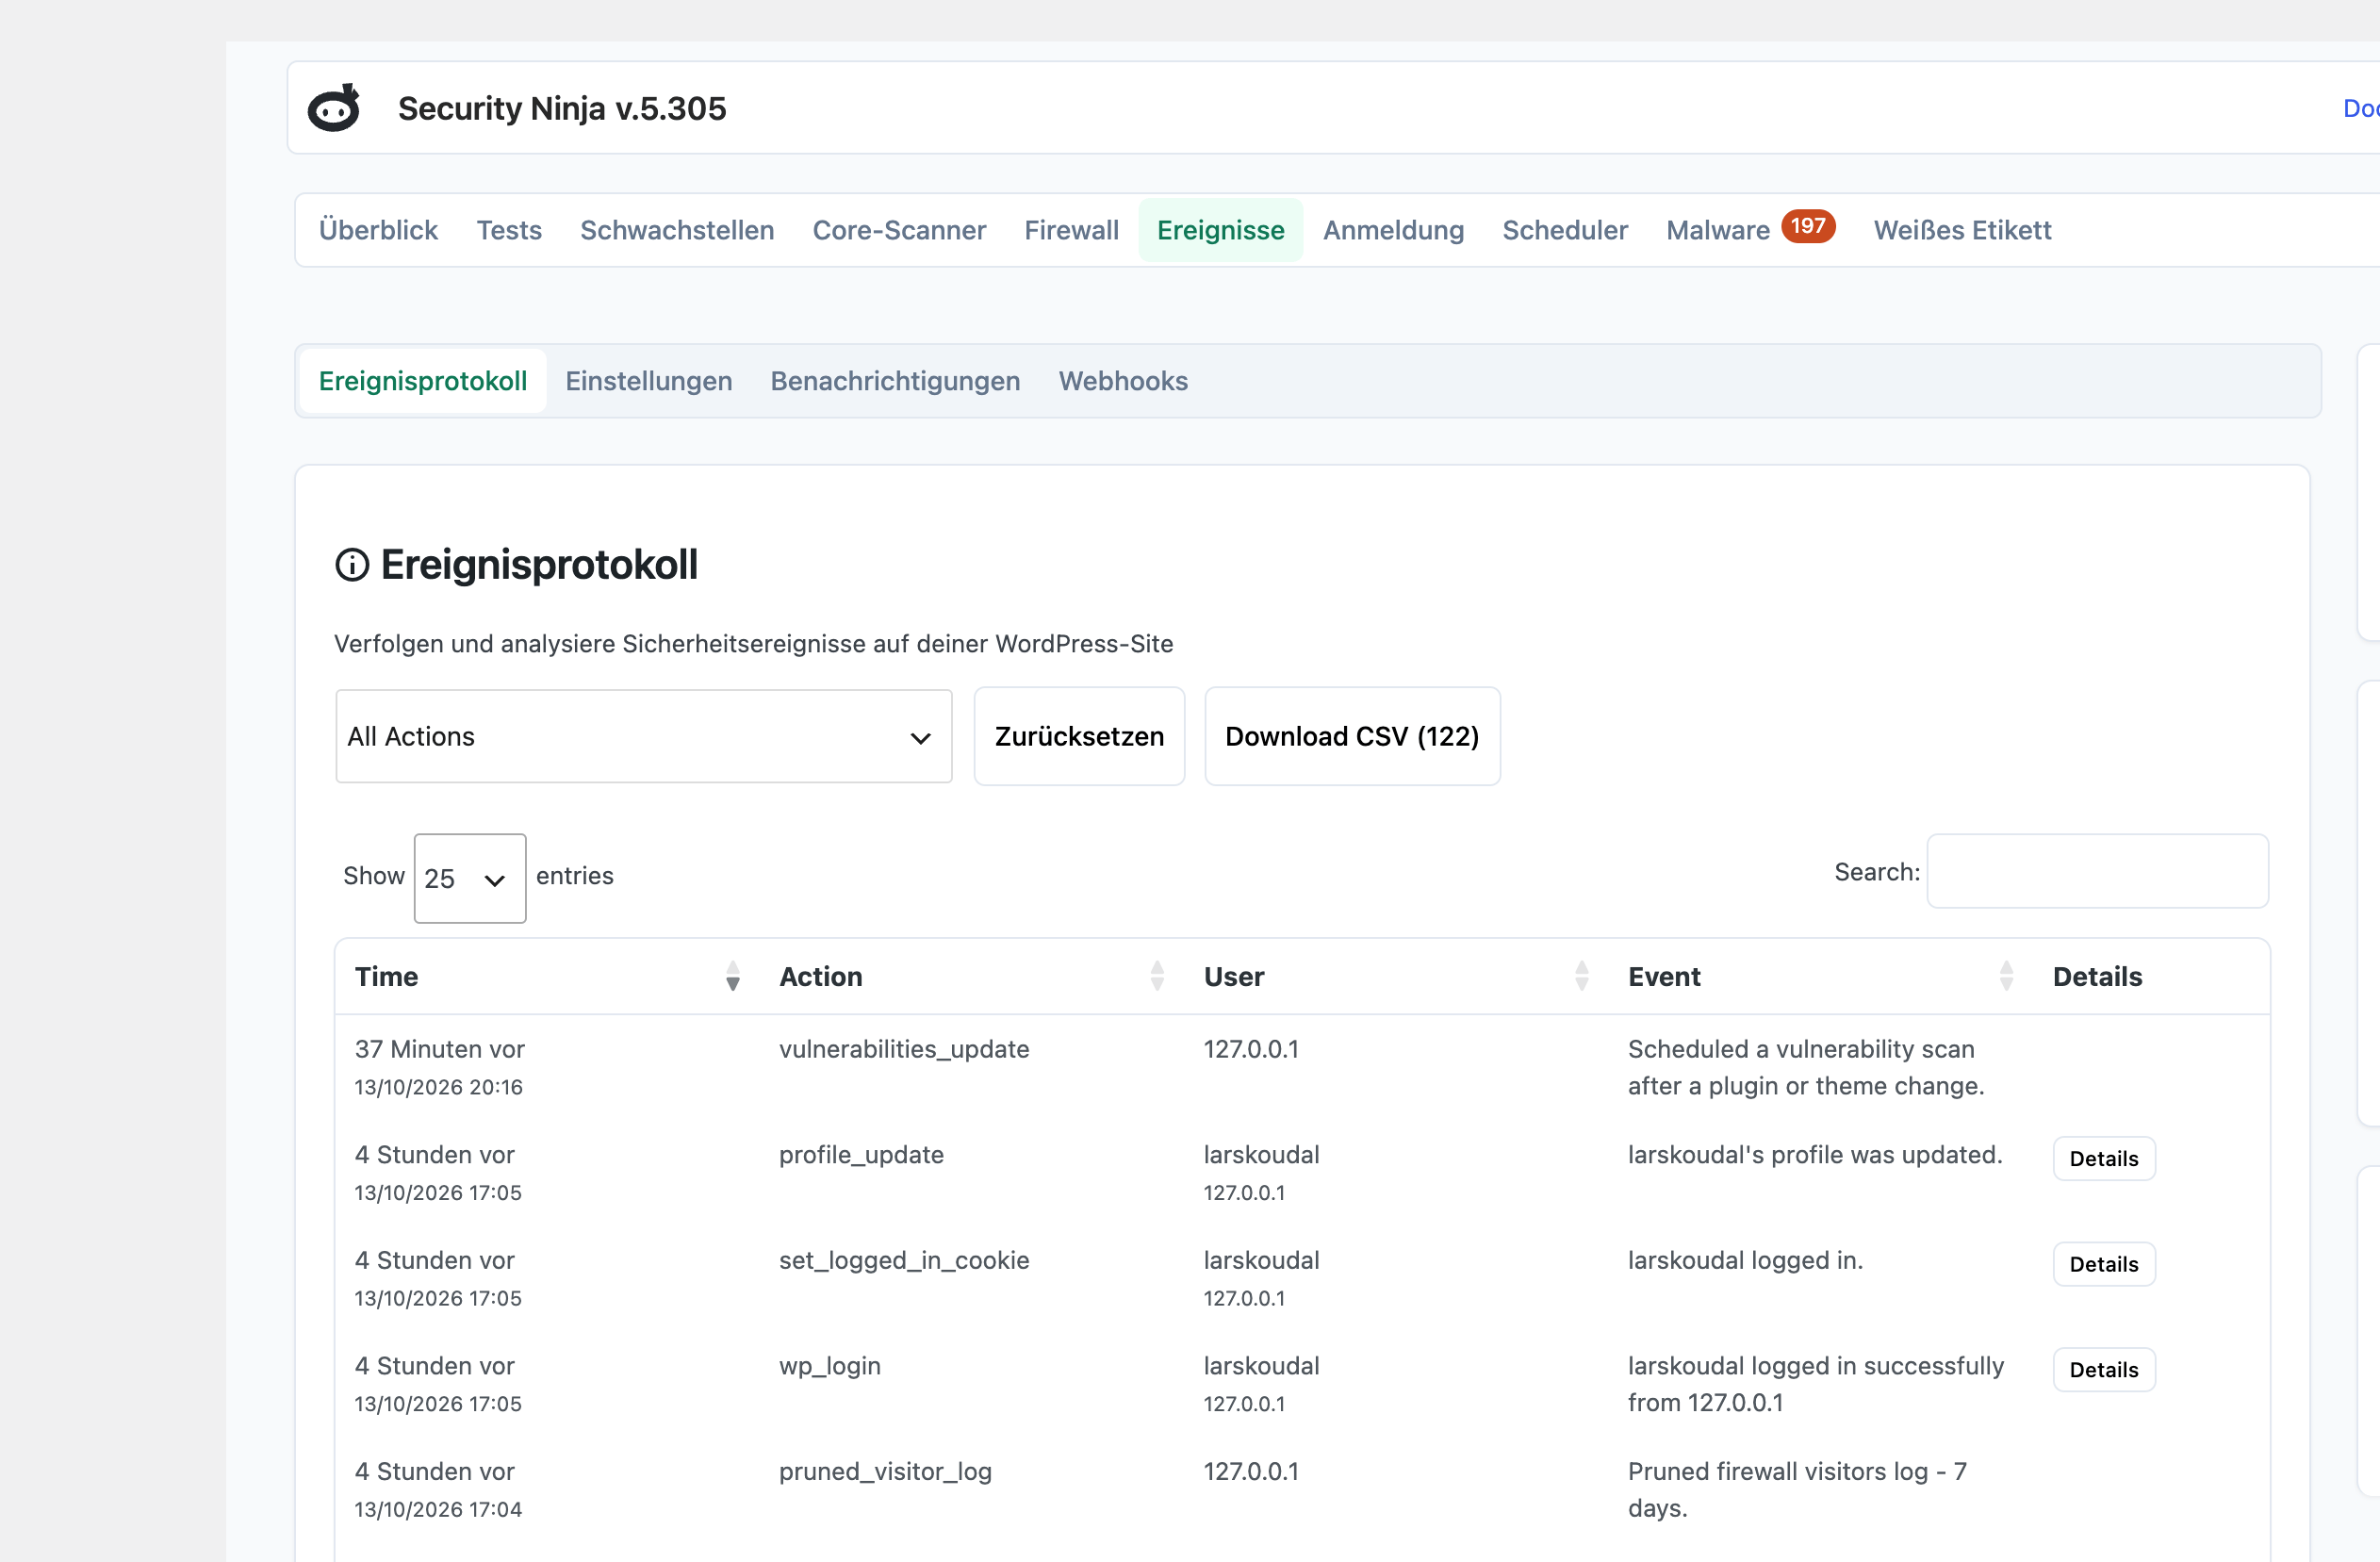Sort table by Event column arrows

2006,976
